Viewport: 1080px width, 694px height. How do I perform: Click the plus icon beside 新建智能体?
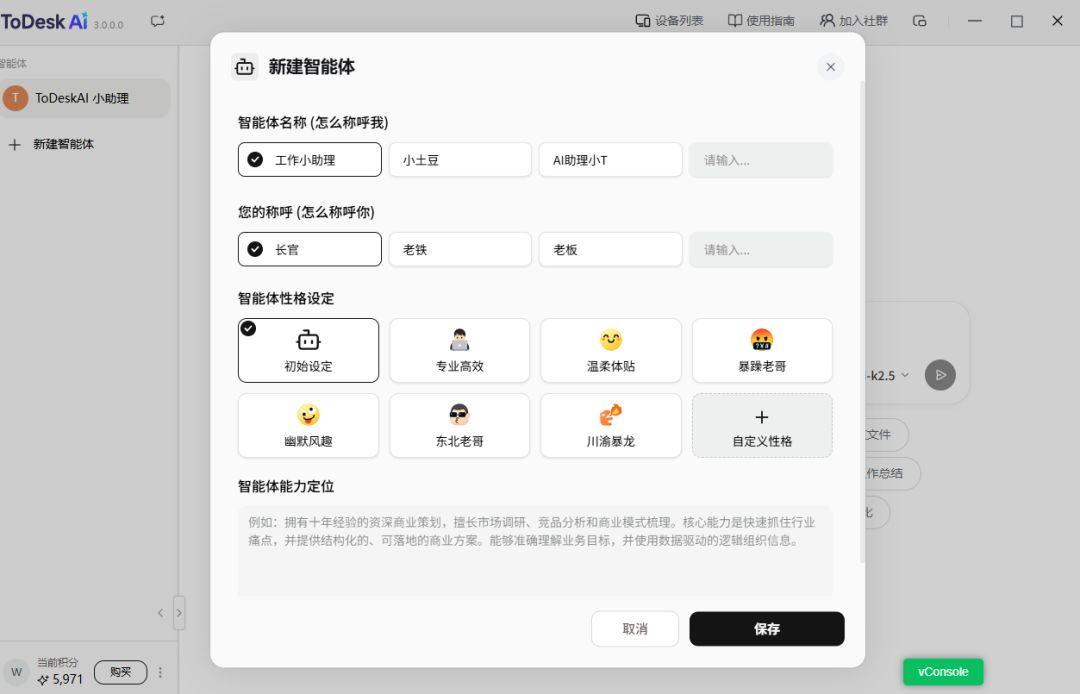tap(14, 145)
